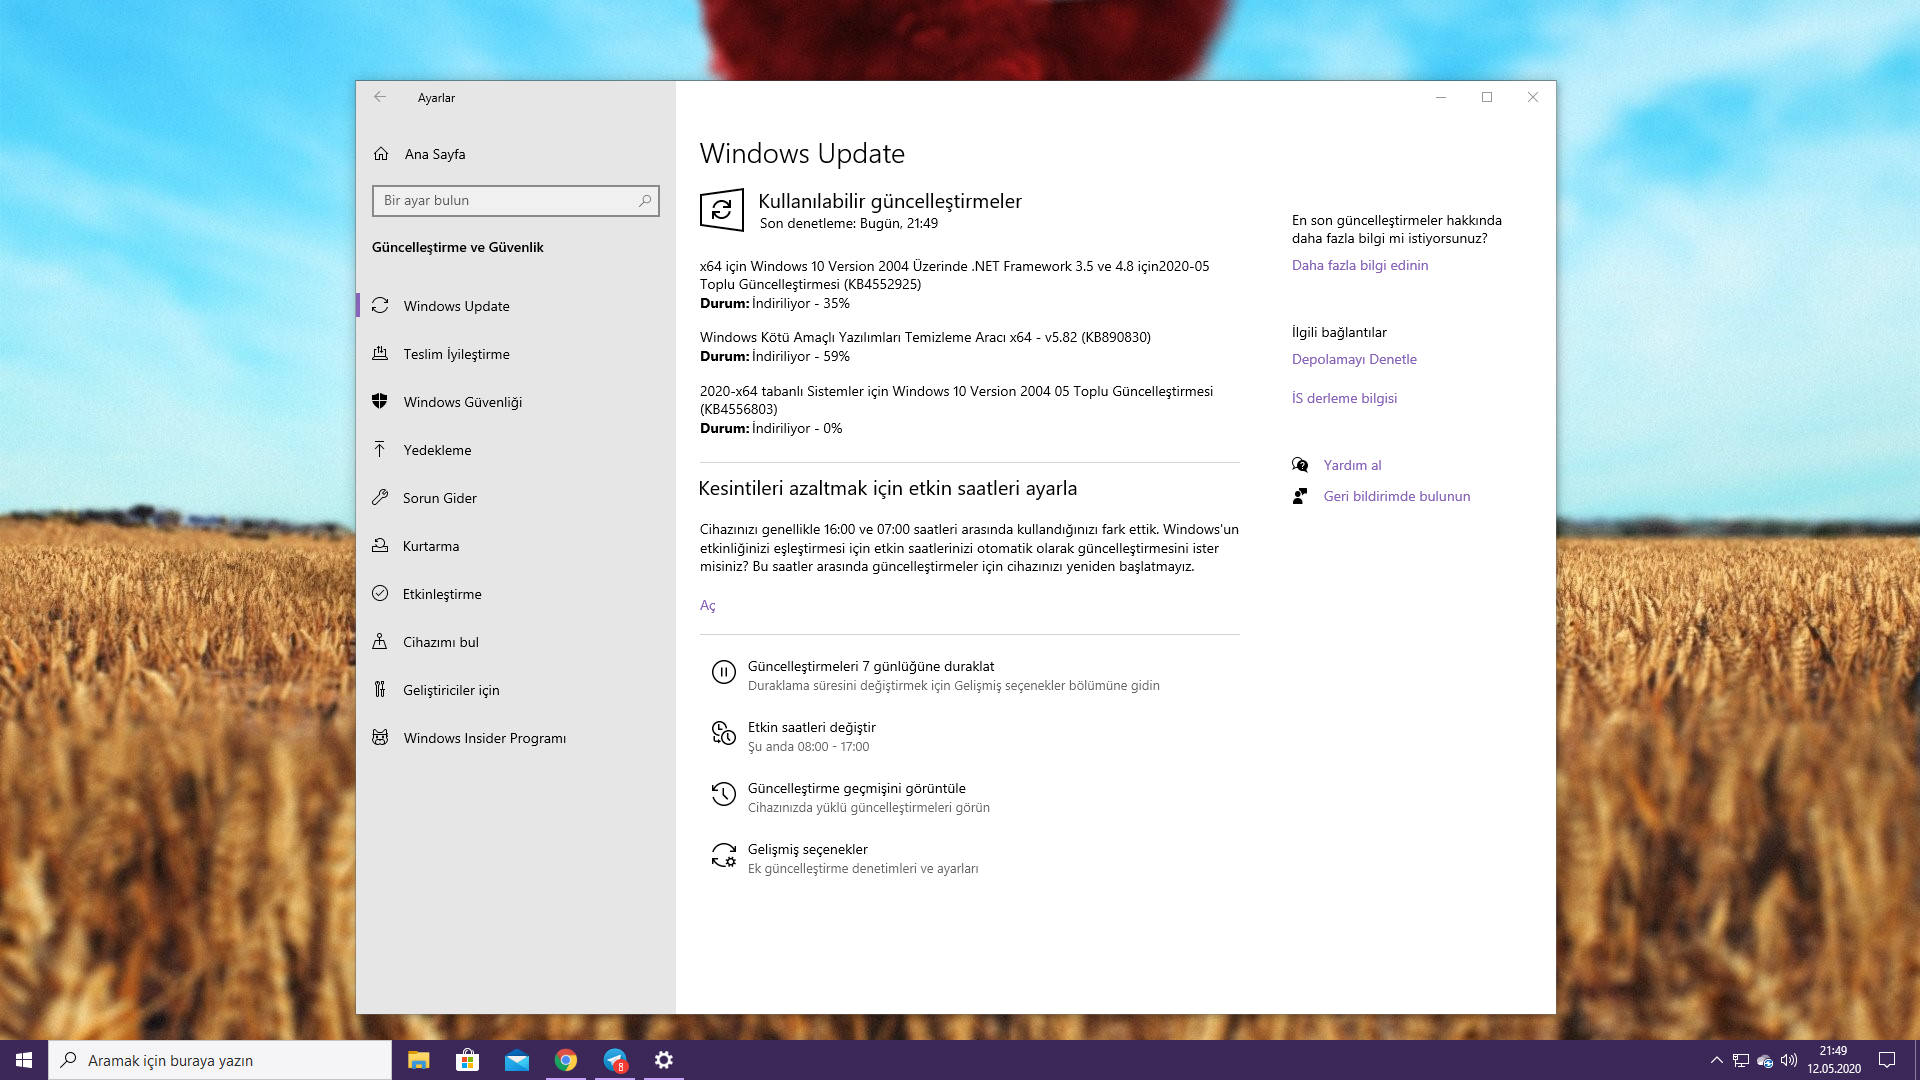Open the Windows Start menu

coord(24,1060)
